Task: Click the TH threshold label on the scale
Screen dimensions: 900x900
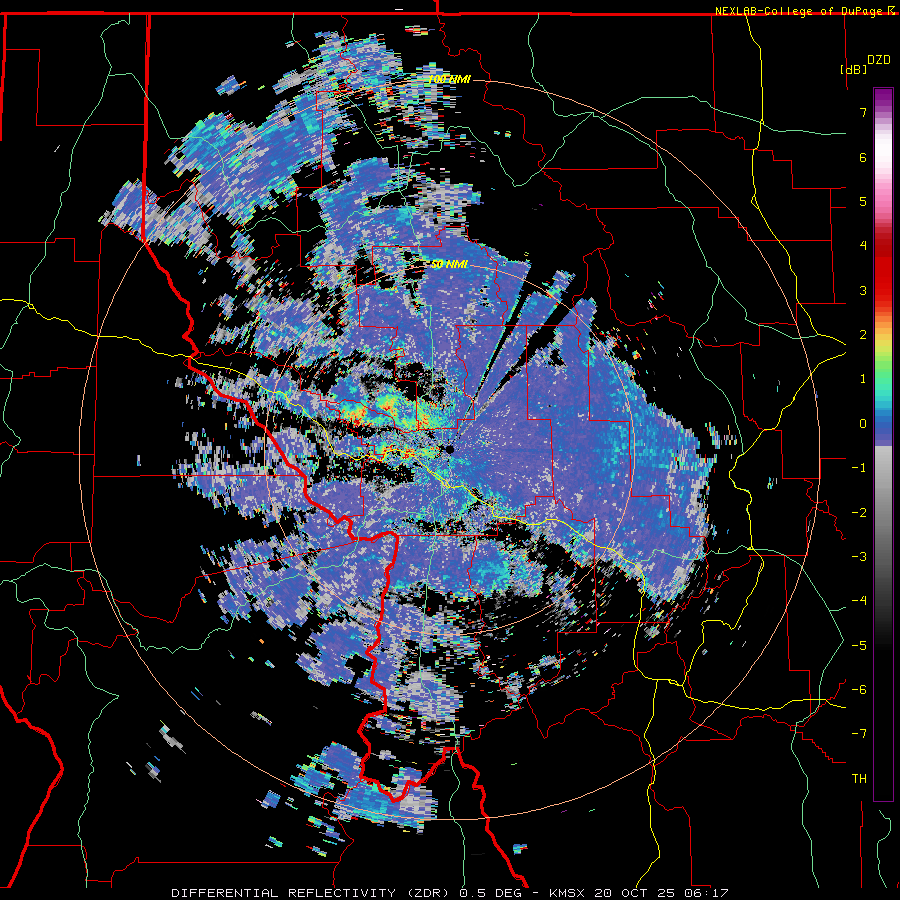Action: click(859, 779)
